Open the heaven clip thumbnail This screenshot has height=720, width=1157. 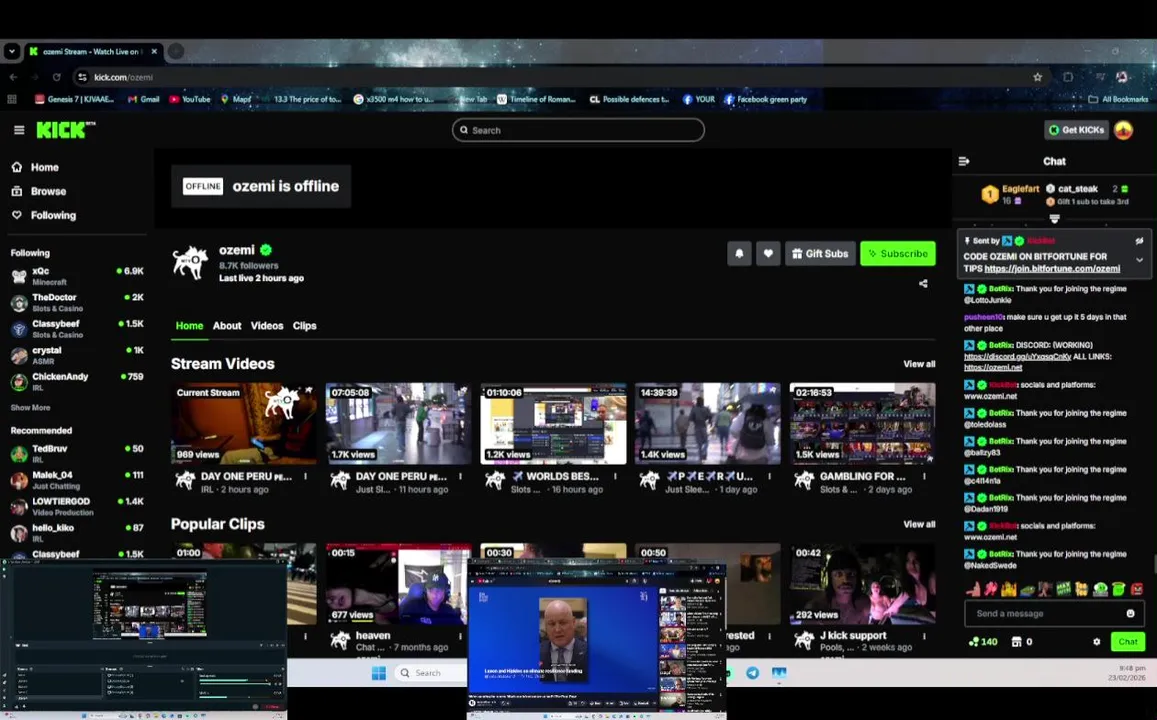pyautogui.click(x=398, y=584)
